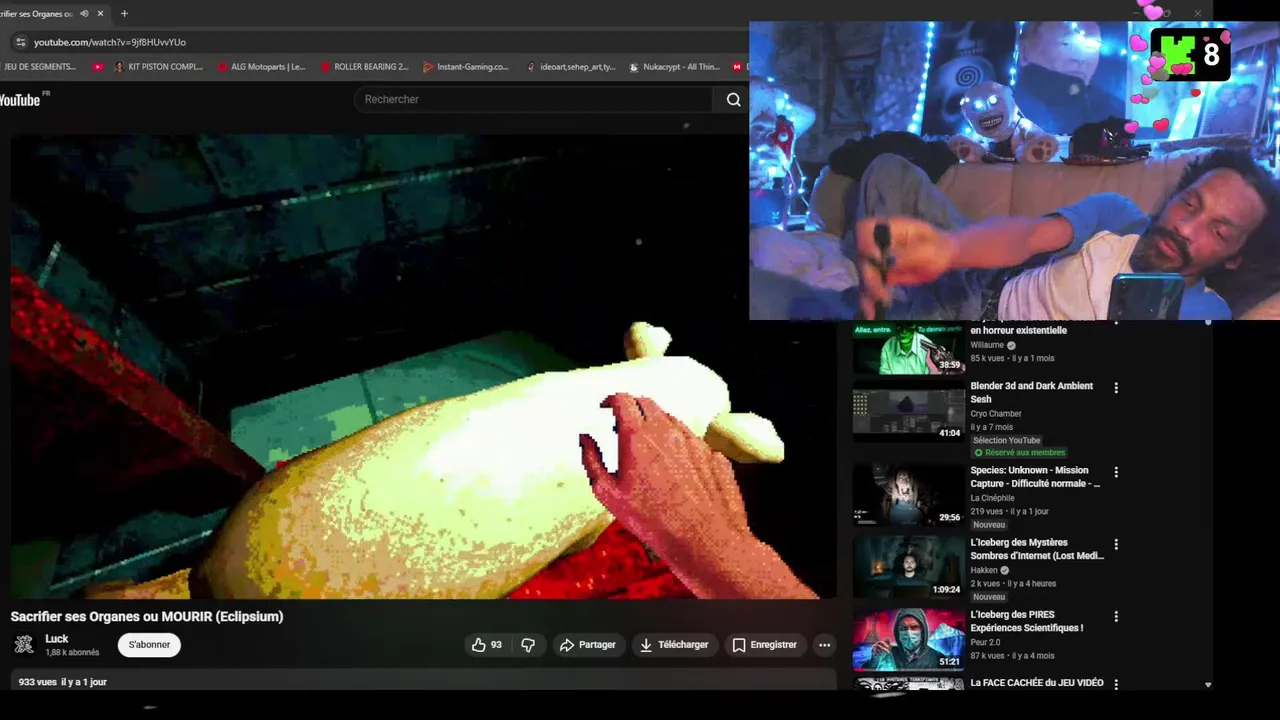Open the KIT PISTON COMPL bookmark
The height and width of the screenshot is (720, 1280).
point(159,67)
